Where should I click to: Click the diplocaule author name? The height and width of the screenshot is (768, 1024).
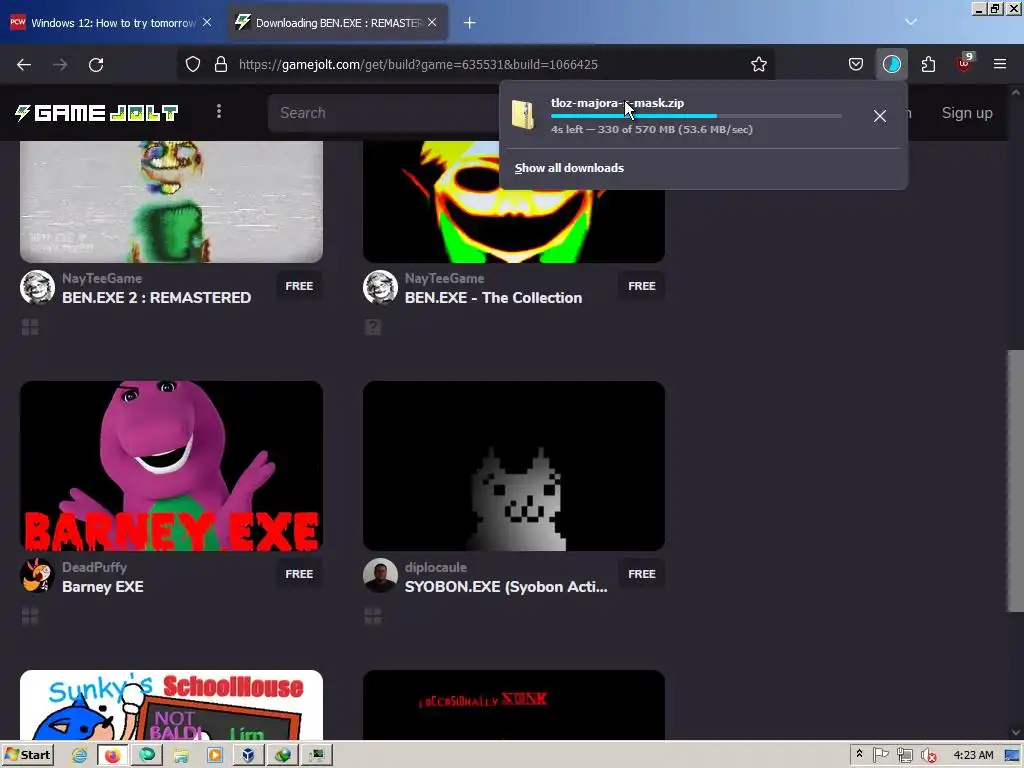click(436, 568)
